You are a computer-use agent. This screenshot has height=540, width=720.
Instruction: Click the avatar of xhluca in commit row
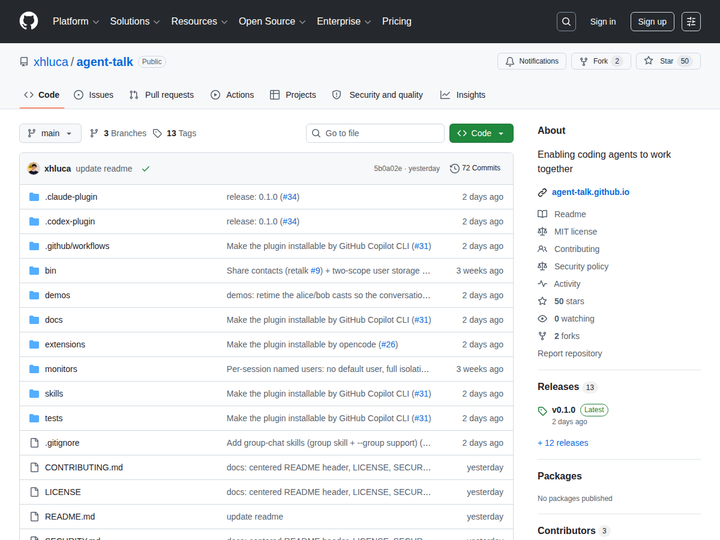click(x=34, y=169)
